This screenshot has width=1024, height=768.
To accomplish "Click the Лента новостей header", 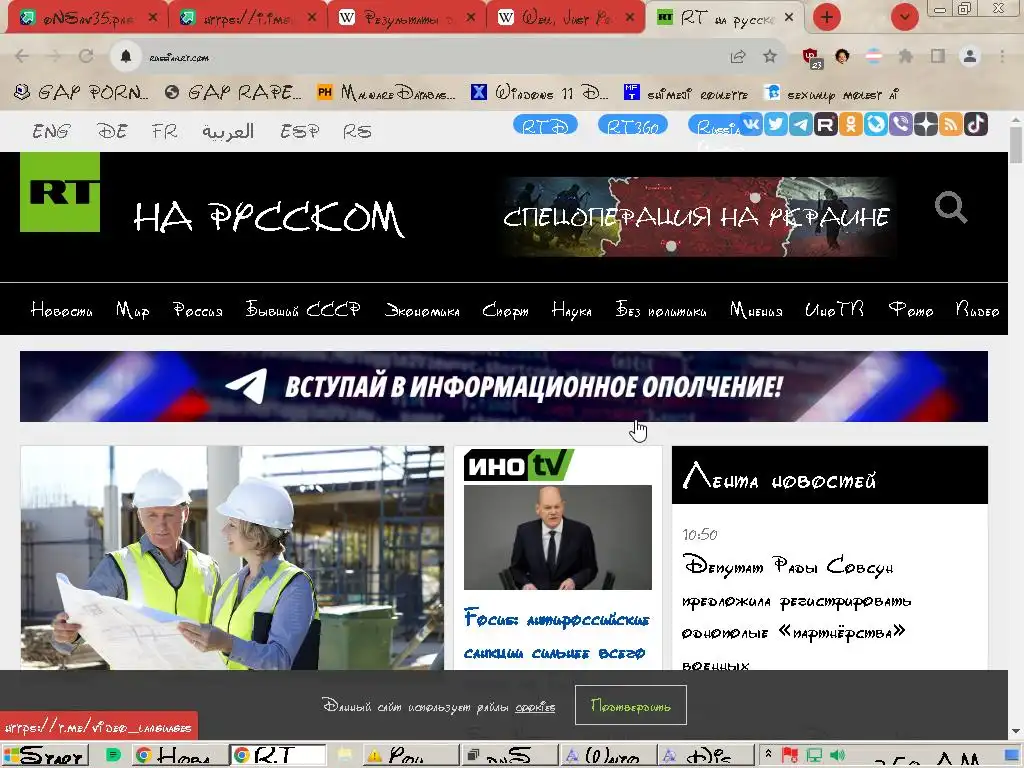I will [829, 475].
